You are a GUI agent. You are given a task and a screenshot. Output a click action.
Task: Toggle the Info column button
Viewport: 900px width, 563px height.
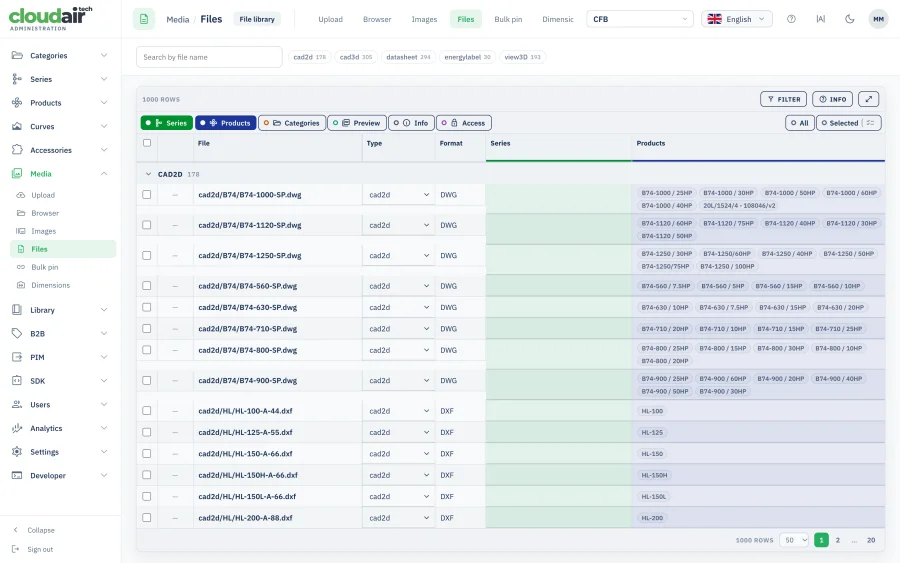pos(411,123)
